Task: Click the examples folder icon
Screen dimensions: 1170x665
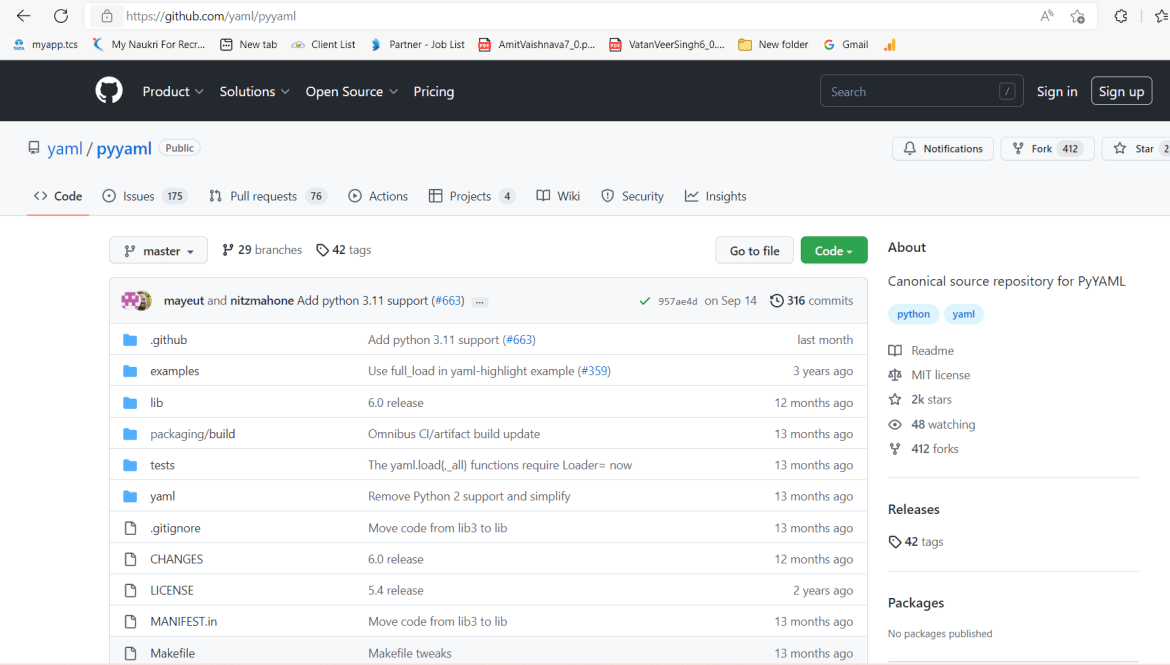Action: 130,371
